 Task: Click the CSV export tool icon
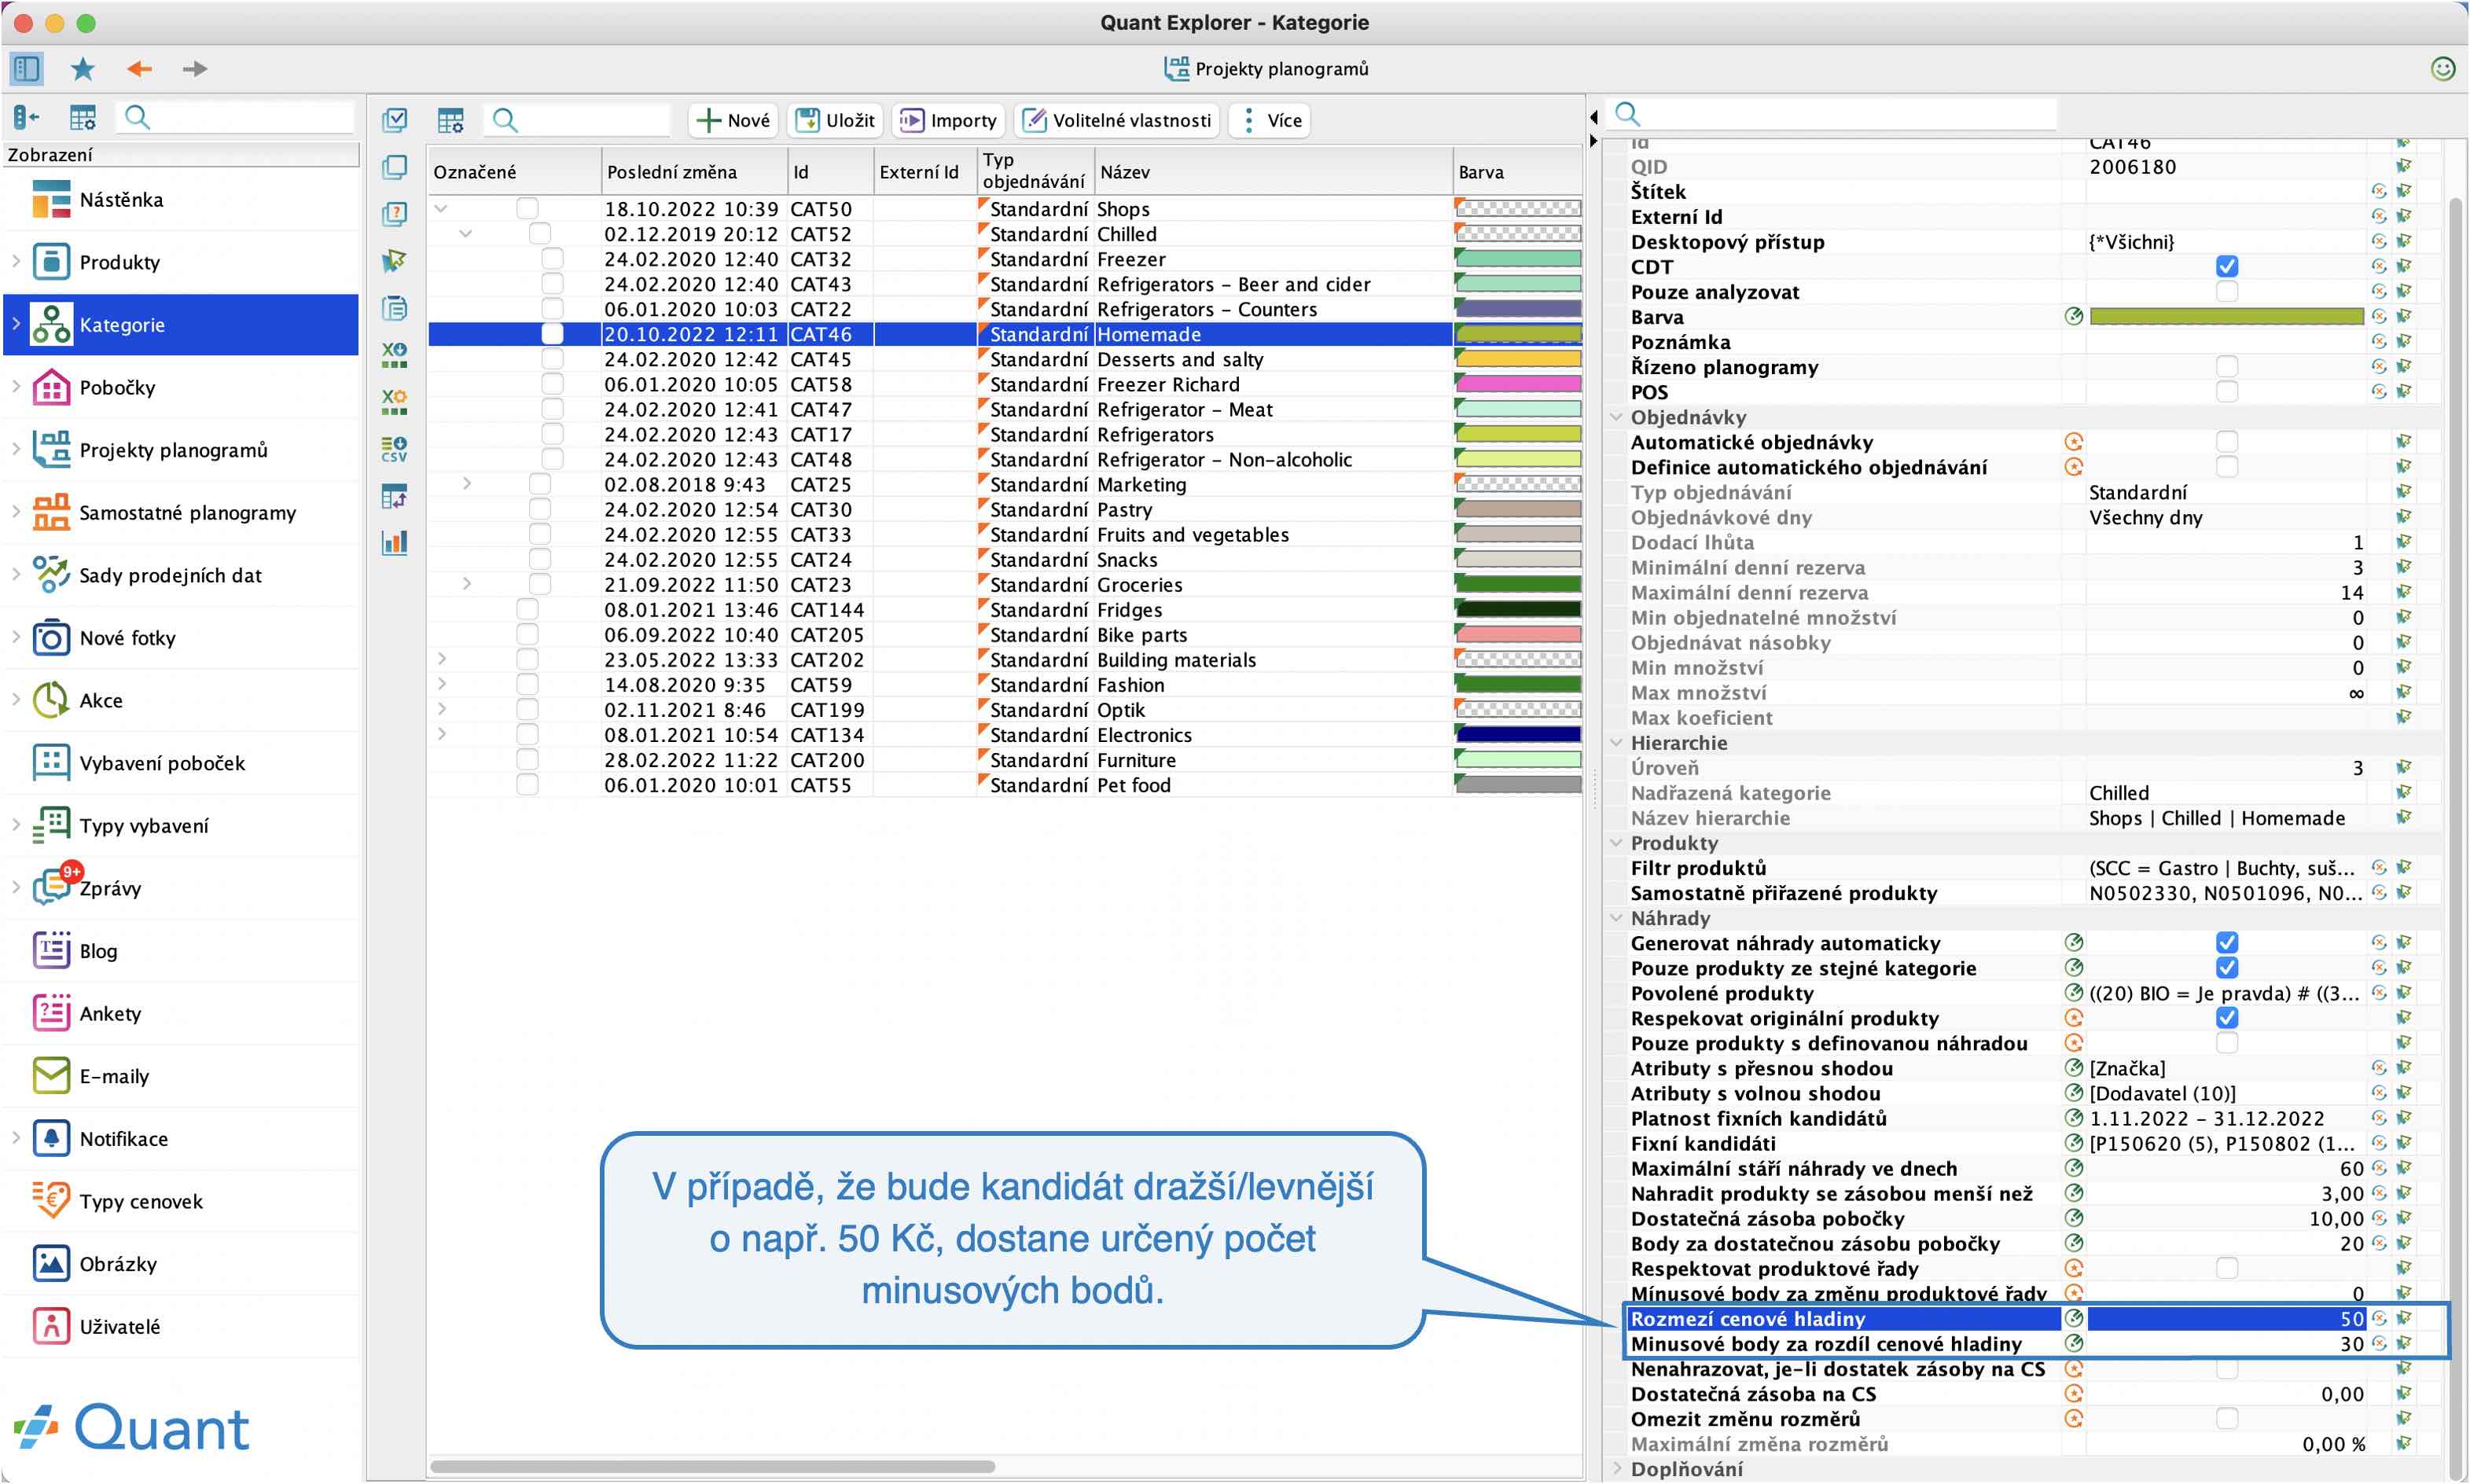coord(395,449)
